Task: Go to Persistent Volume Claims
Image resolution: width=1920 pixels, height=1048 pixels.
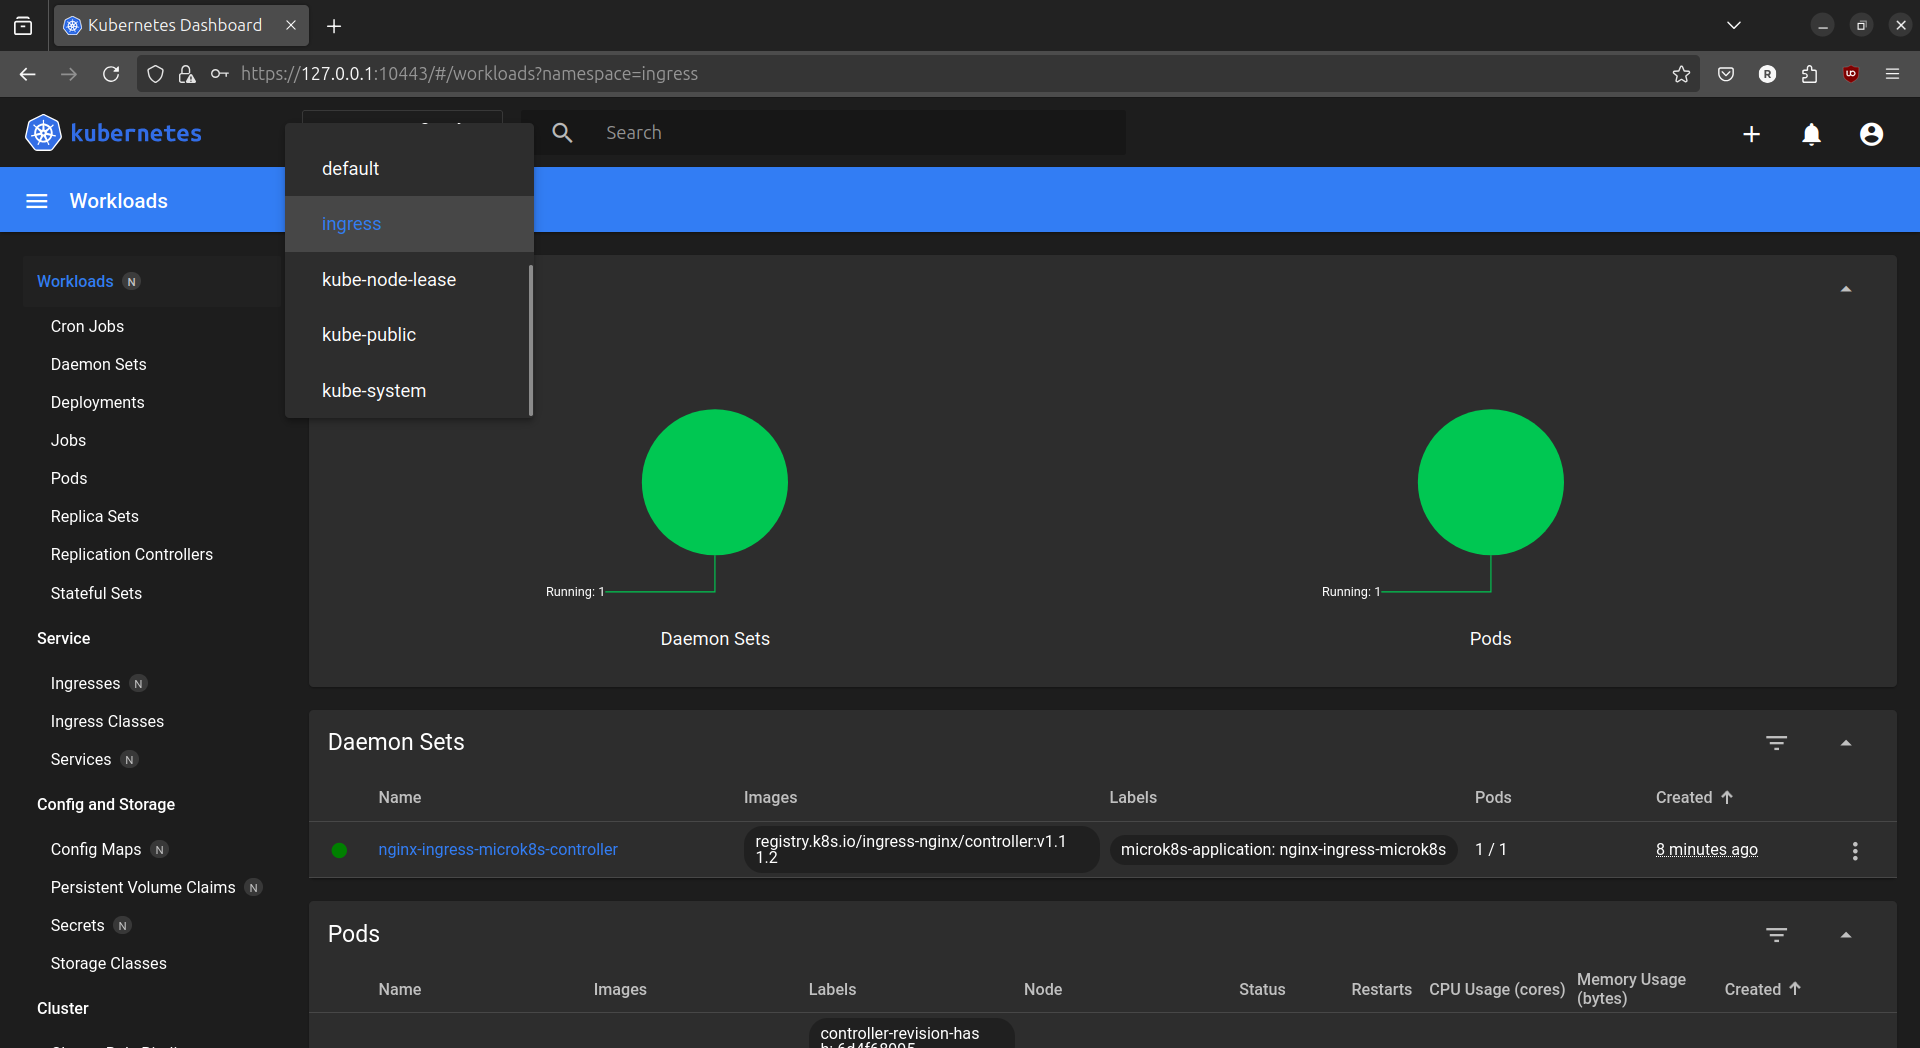Action: 143,888
